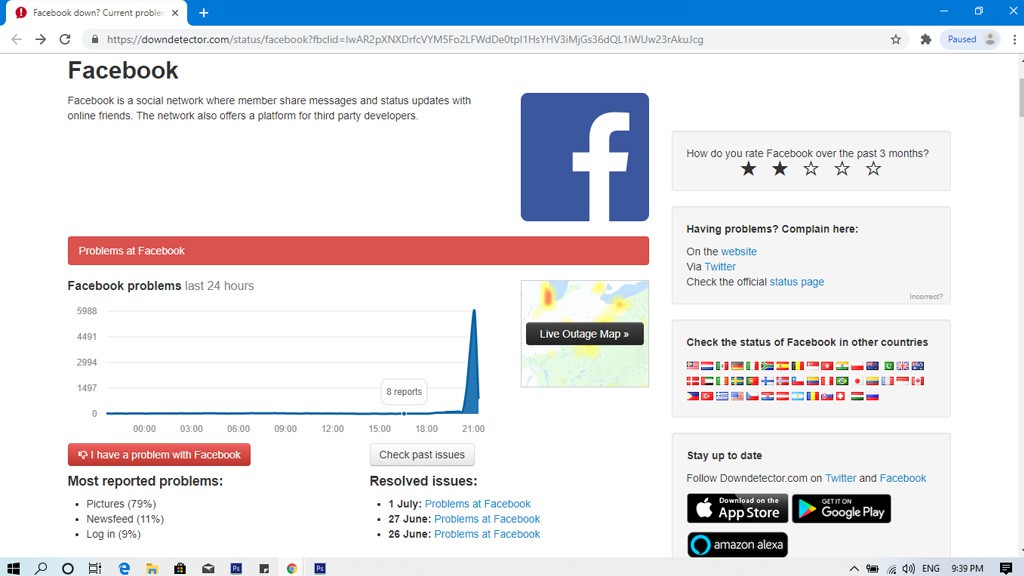Click the website complaint link

pos(739,251)
